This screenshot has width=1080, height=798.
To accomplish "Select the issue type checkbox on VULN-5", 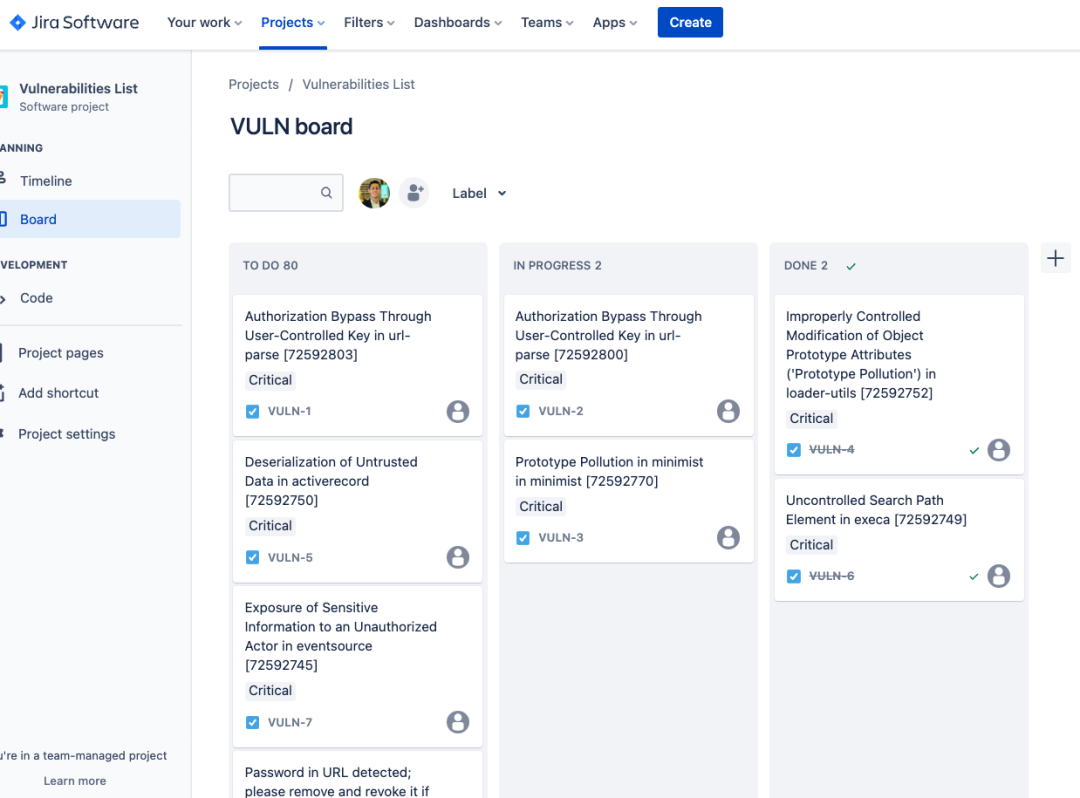I will [x=252, y=557].
